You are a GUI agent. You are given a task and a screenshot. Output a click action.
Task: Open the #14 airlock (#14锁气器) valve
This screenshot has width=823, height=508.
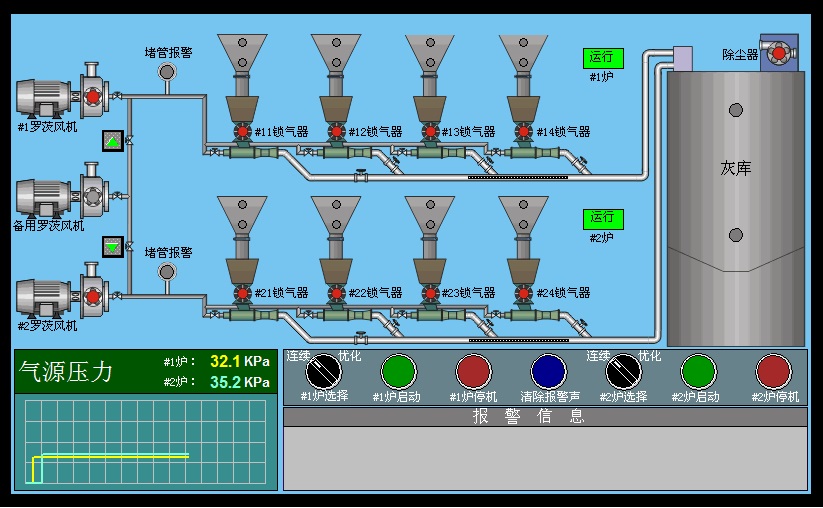pos(525,131)
